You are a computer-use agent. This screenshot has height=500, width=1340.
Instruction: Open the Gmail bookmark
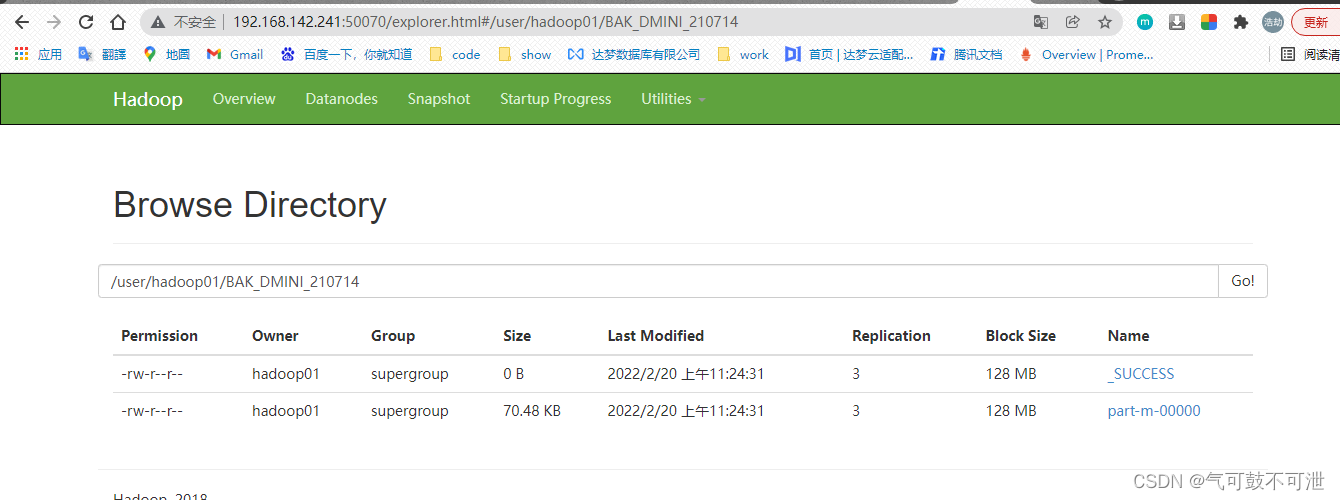point(235,55)
